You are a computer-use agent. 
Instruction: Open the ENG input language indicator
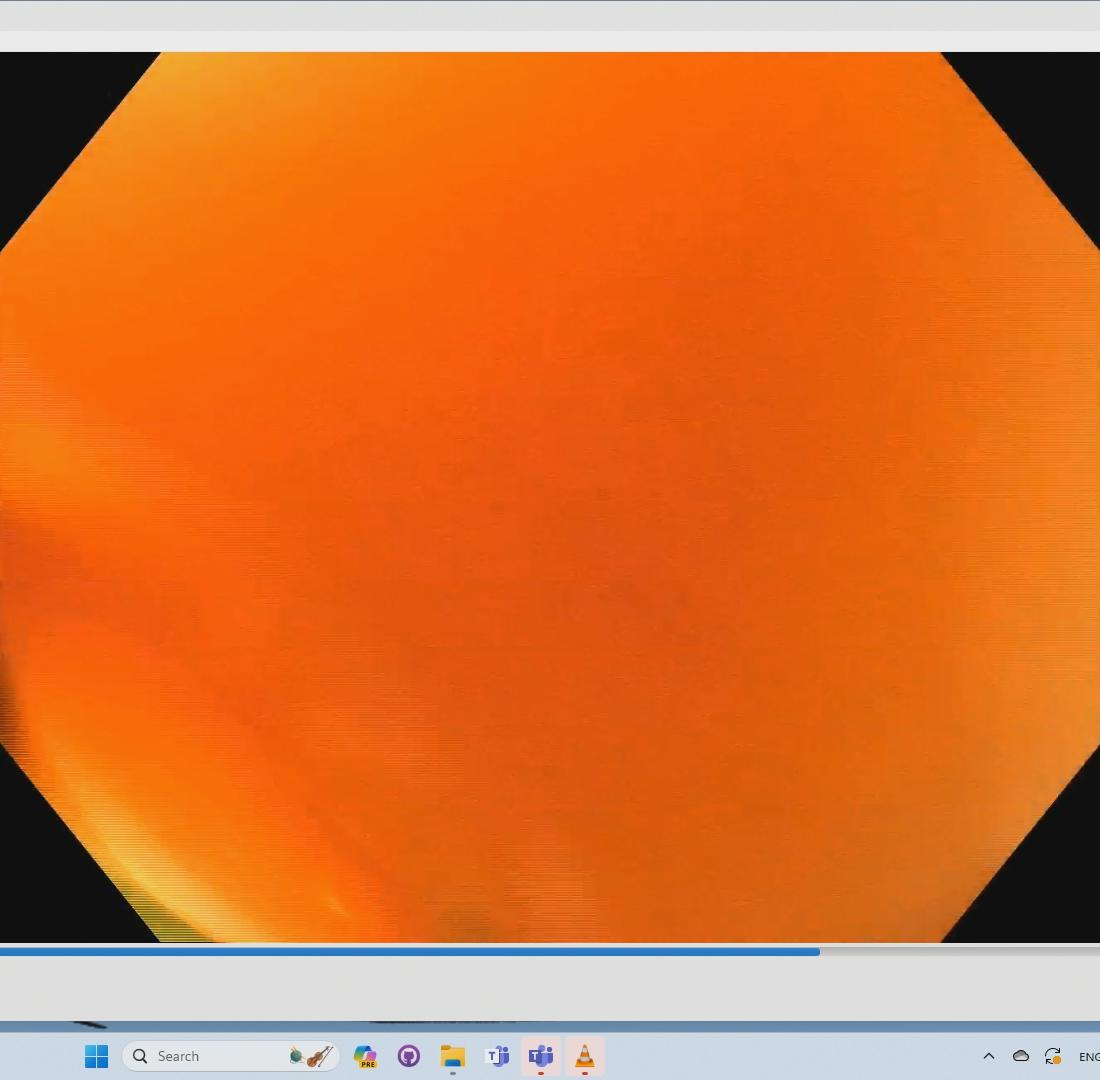coord(1089,1056)
